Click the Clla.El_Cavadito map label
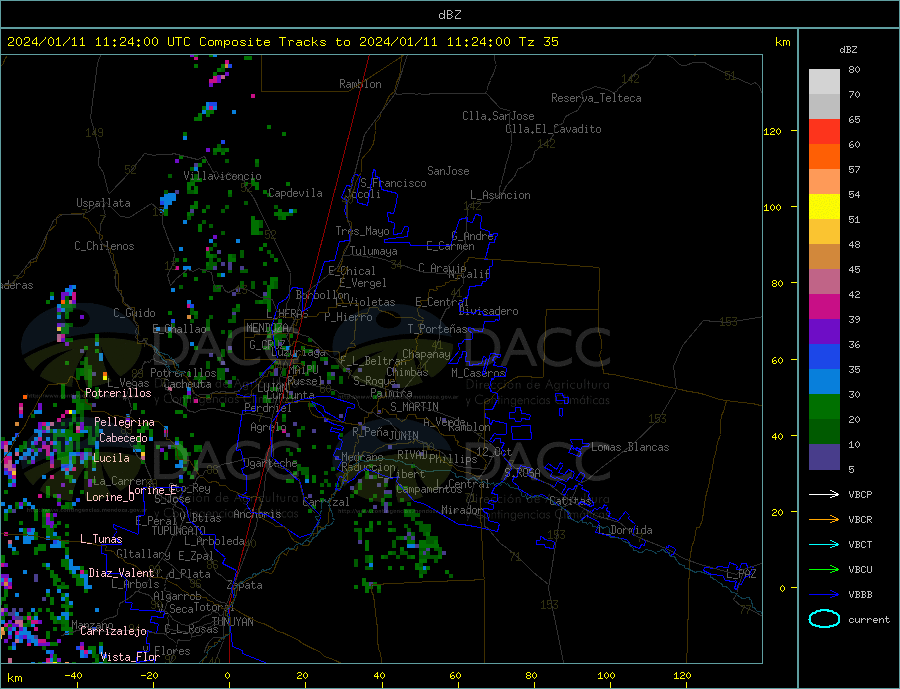The height and width of the screenshot is (689, 900). tap(553, 129)
